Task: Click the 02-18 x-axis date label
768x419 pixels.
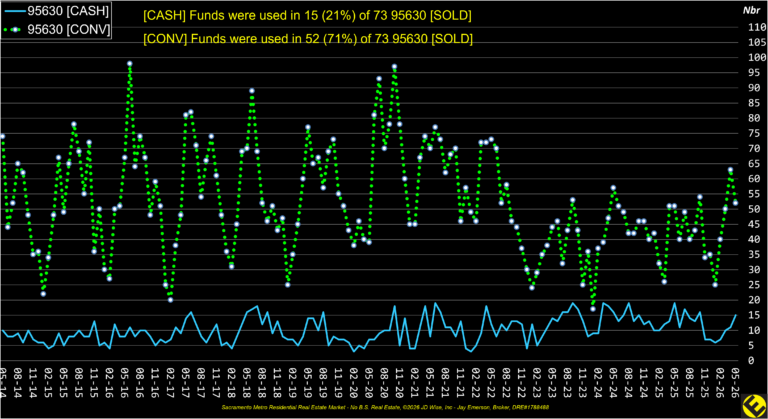Action: (x=232, y=383)
